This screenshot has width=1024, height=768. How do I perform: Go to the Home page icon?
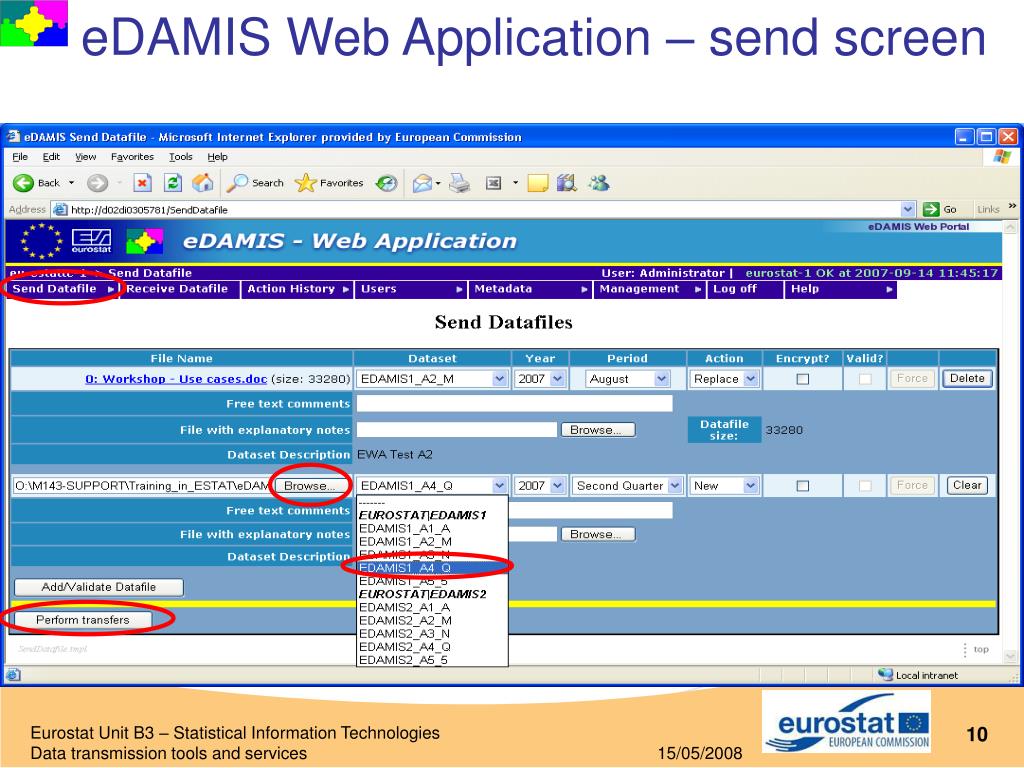click(202, 183)
